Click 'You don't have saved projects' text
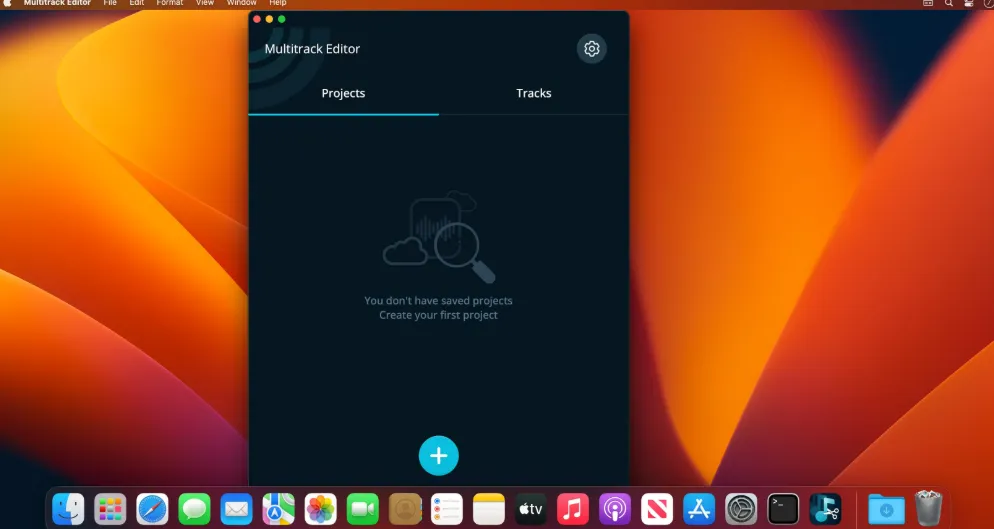The width and height of the screenshot is (994, 529). [x=439, y=301]
